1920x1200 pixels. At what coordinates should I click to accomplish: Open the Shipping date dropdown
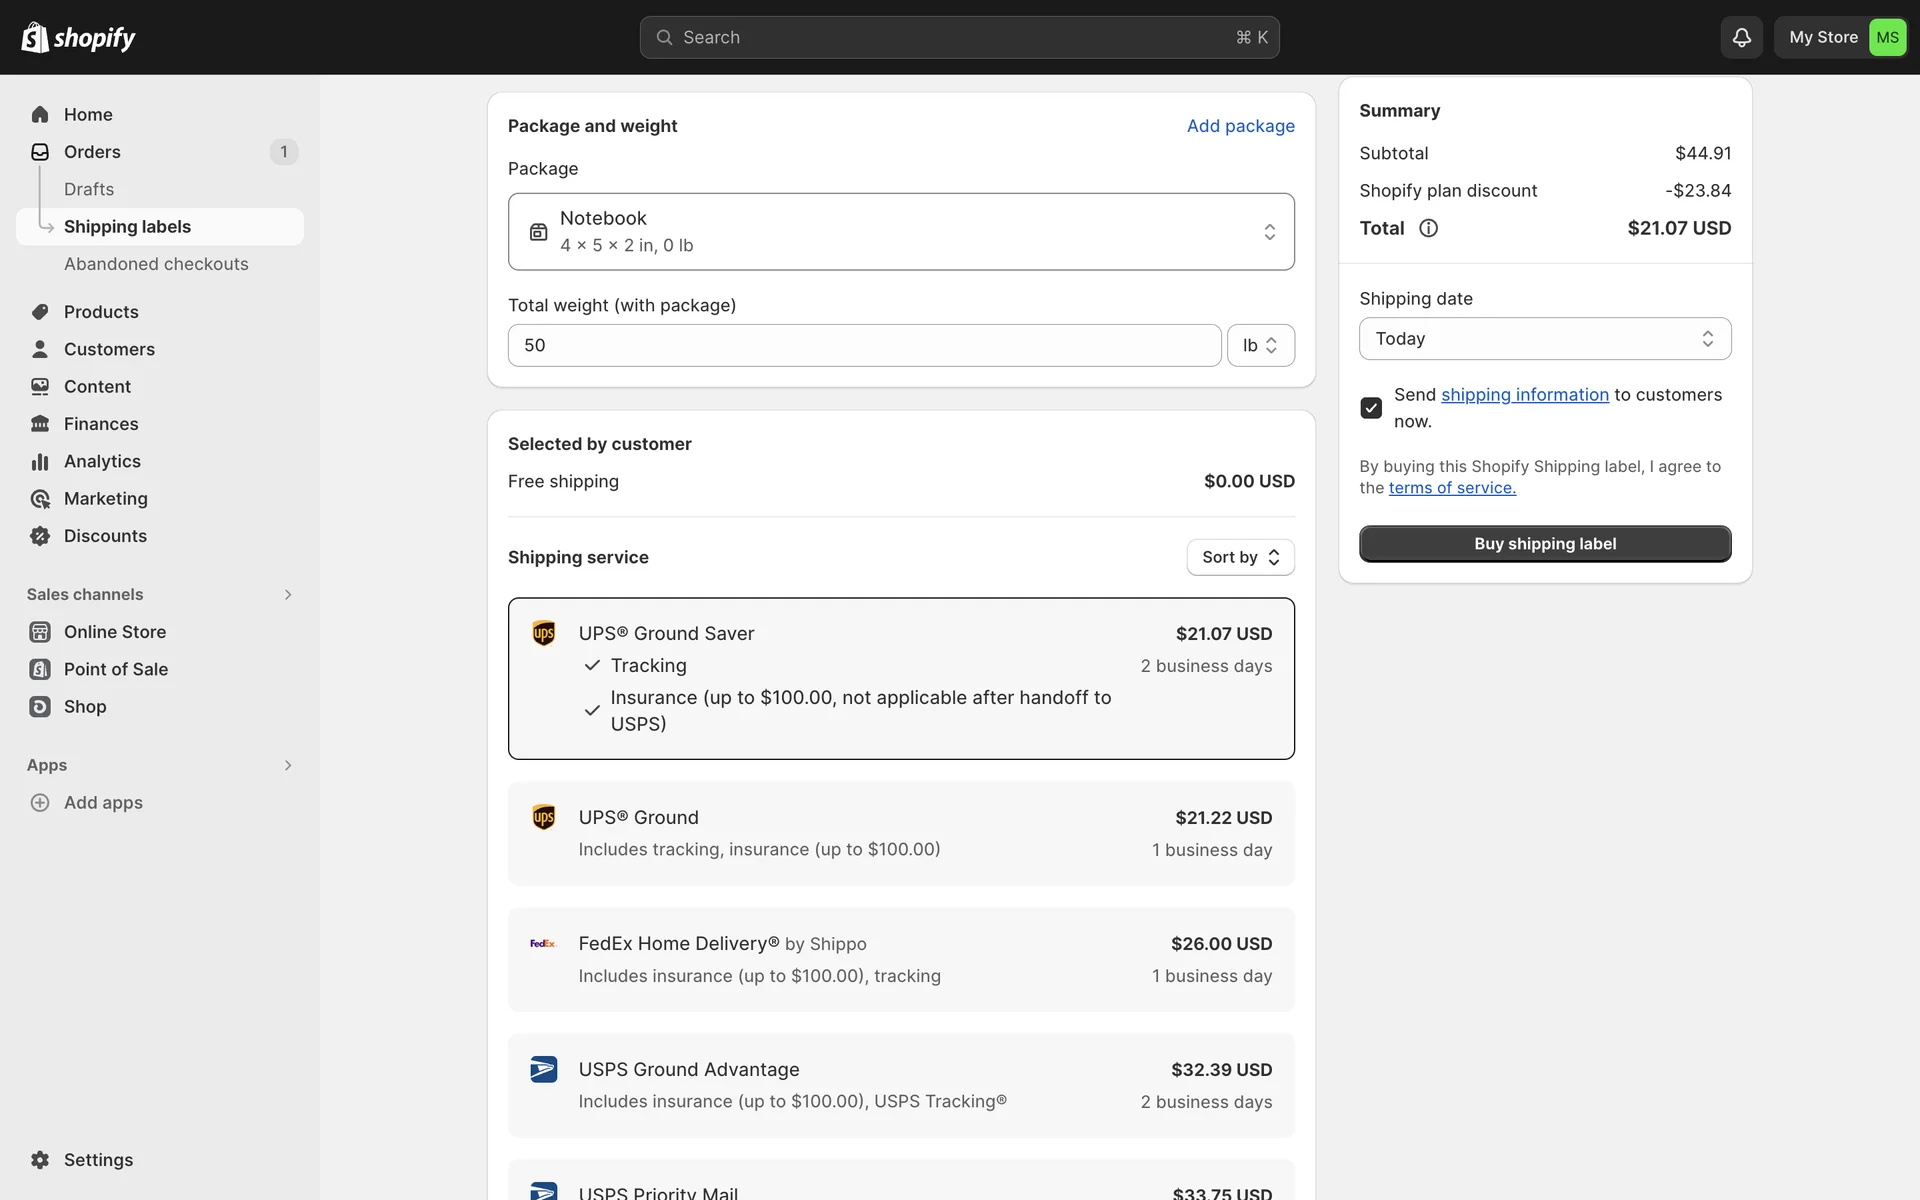tap(1544, 339)
